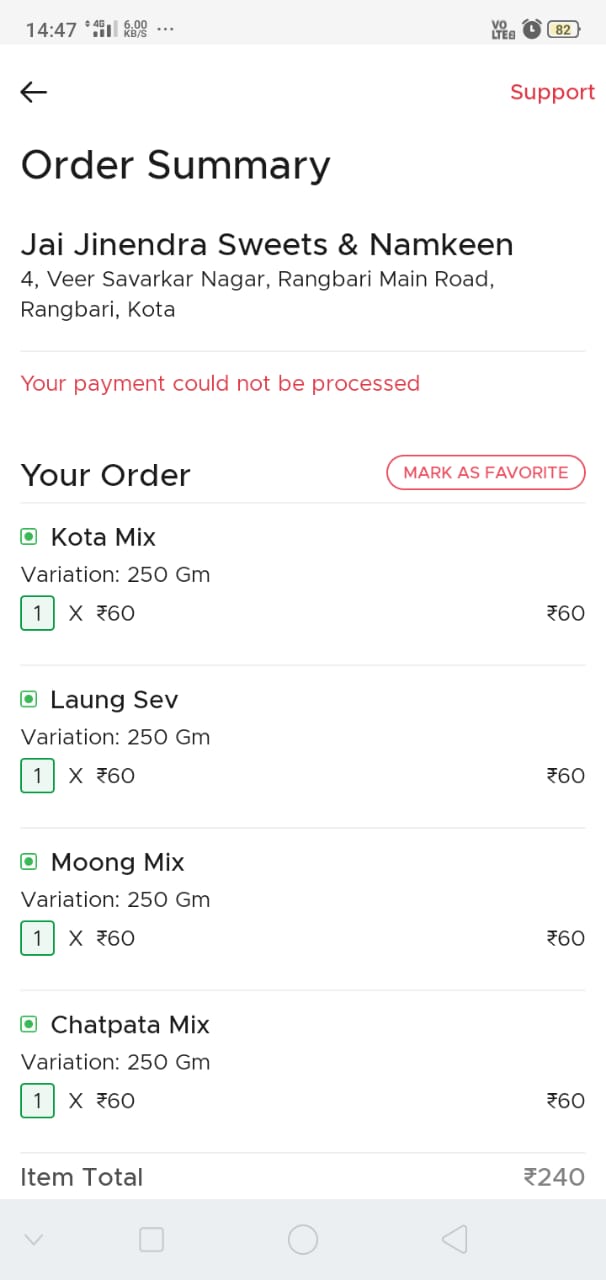The image size is (606, 1280).
Task: Tap the quantity box for Kota Mix
Action: point(37,613)
